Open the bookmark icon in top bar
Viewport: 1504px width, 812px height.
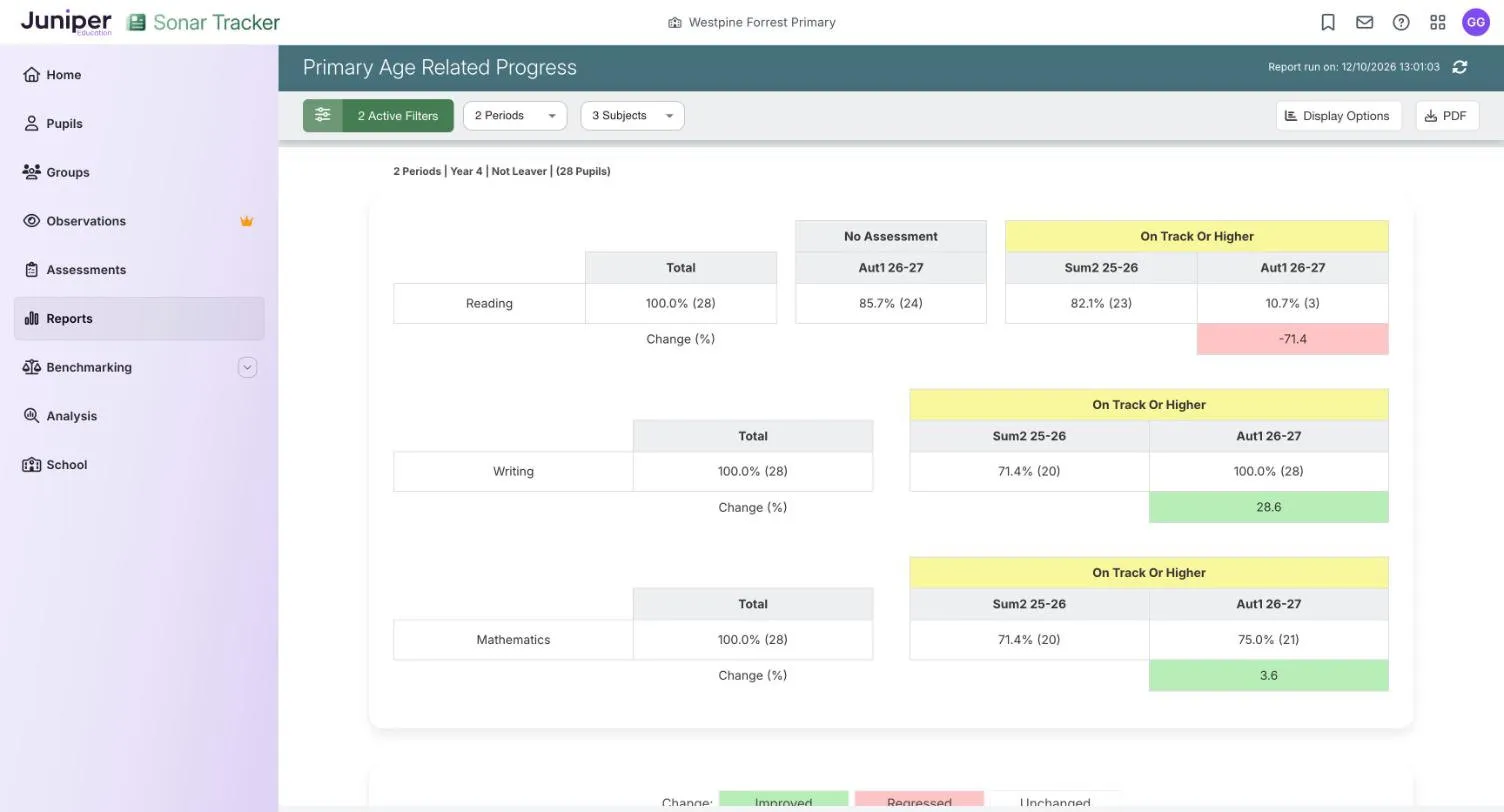point(1328,22)
